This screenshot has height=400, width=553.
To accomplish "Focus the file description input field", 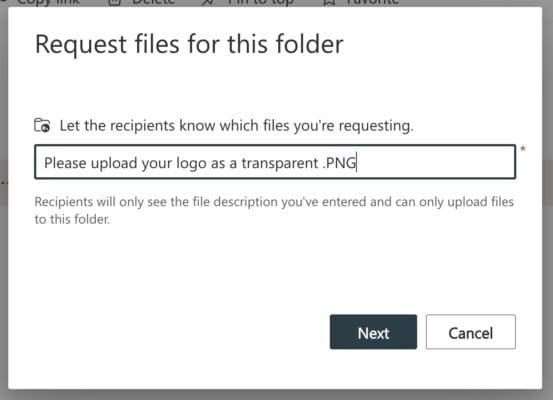I will coord(275,162).
